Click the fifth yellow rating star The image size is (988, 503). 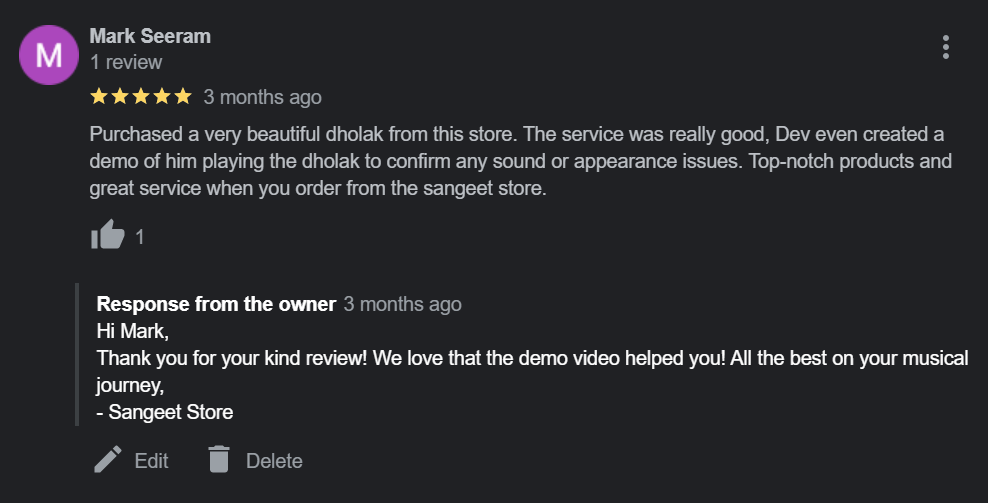tap(182, 97)
